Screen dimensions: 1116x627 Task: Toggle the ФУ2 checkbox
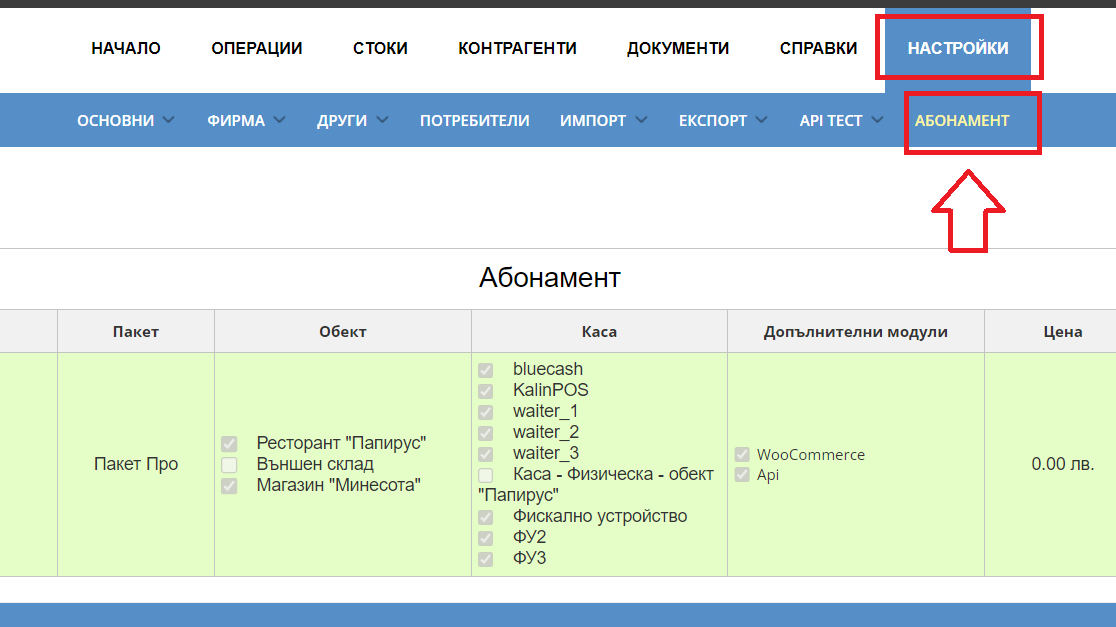485,538
